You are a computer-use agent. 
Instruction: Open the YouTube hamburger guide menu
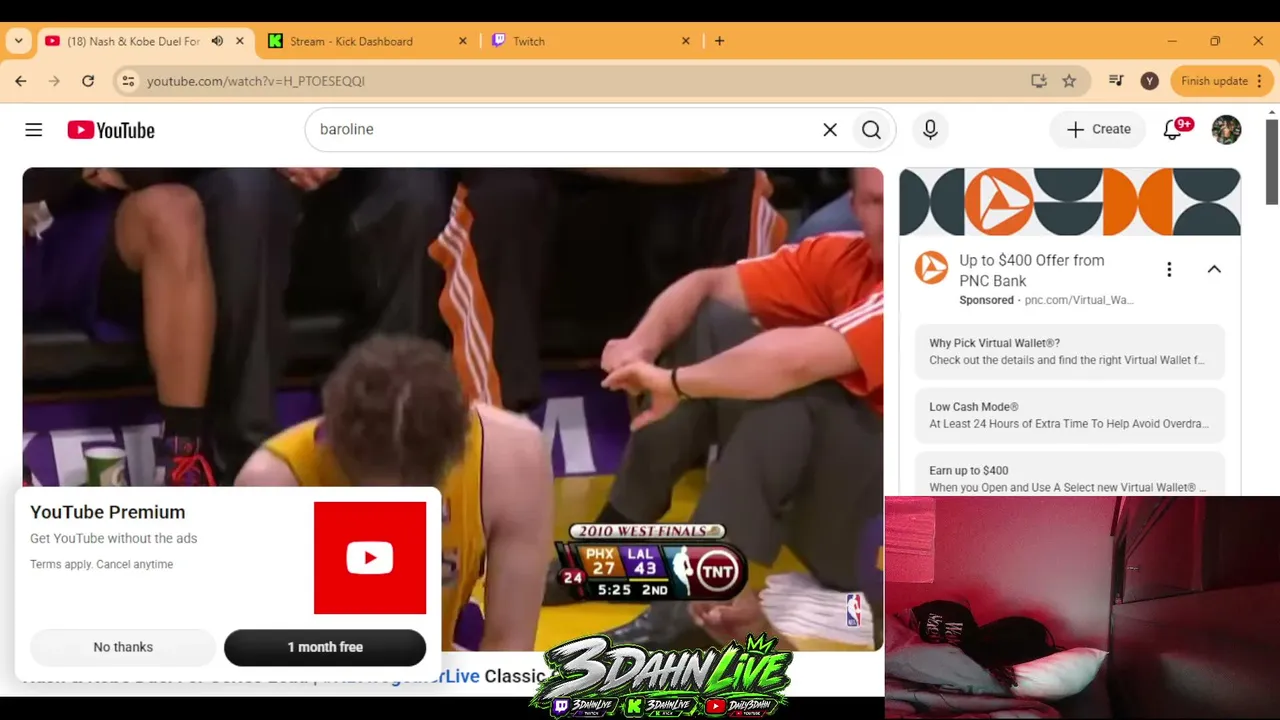pos(34,130)
